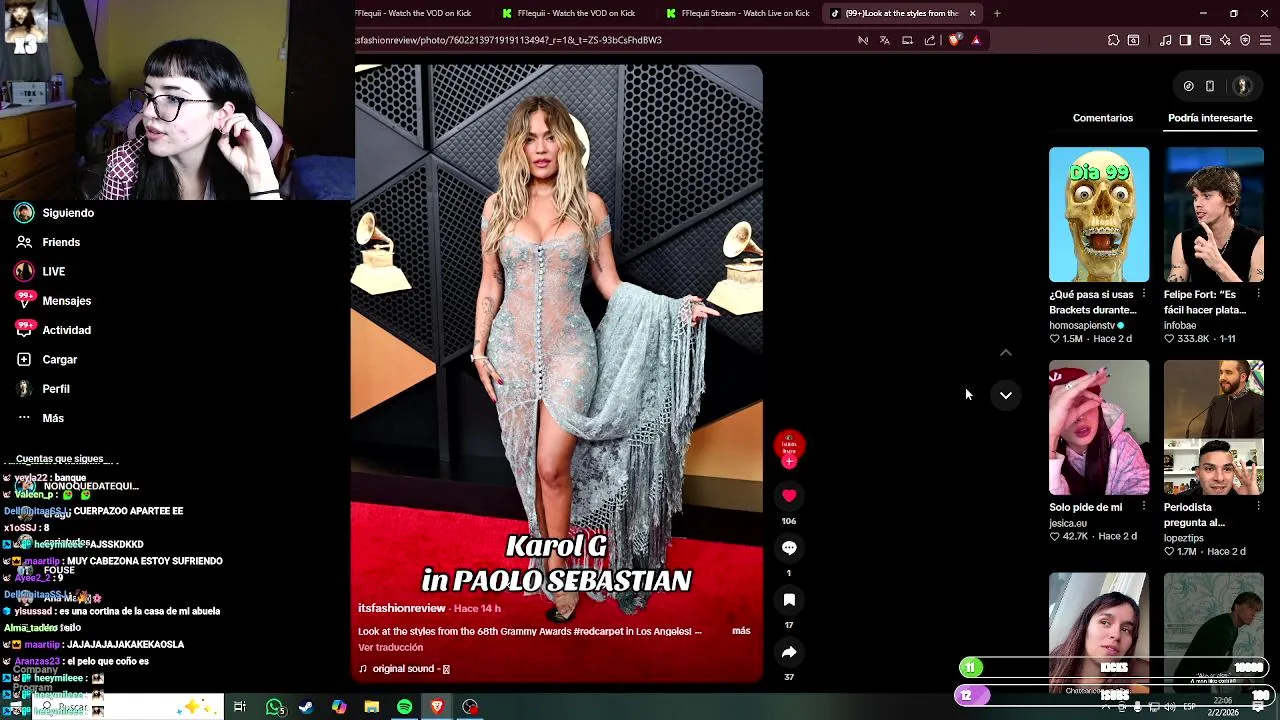The image size is (1280, 720).
Task: Click the phone app icon near avatar
Action: (x=1210, y=86)
